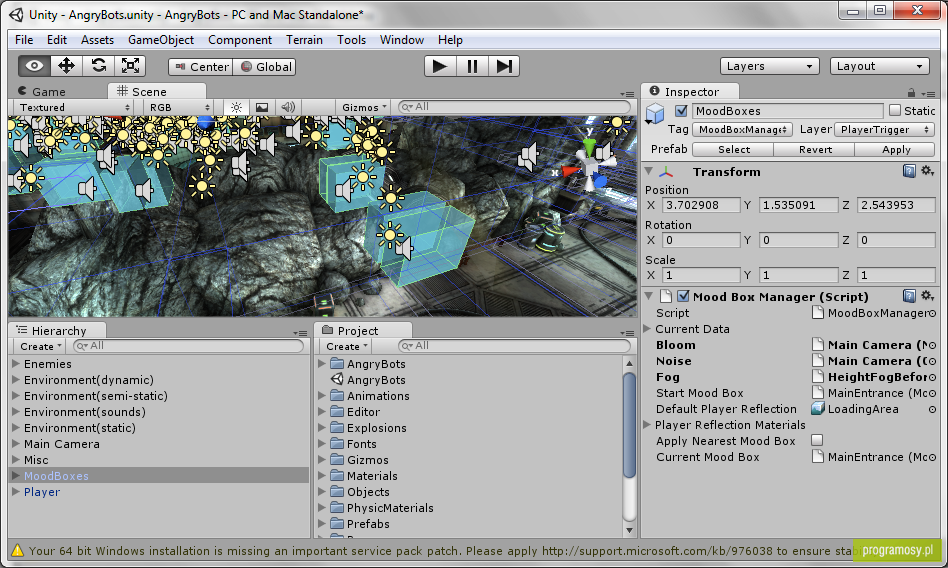Select Player in the Hierarchy

tap(42, 492)
